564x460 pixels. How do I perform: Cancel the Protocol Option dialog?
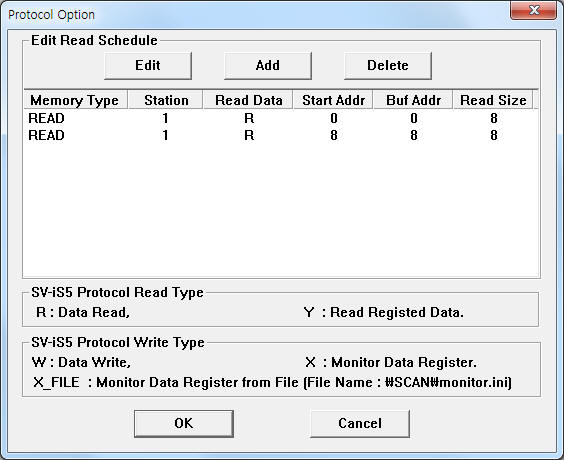360,424
